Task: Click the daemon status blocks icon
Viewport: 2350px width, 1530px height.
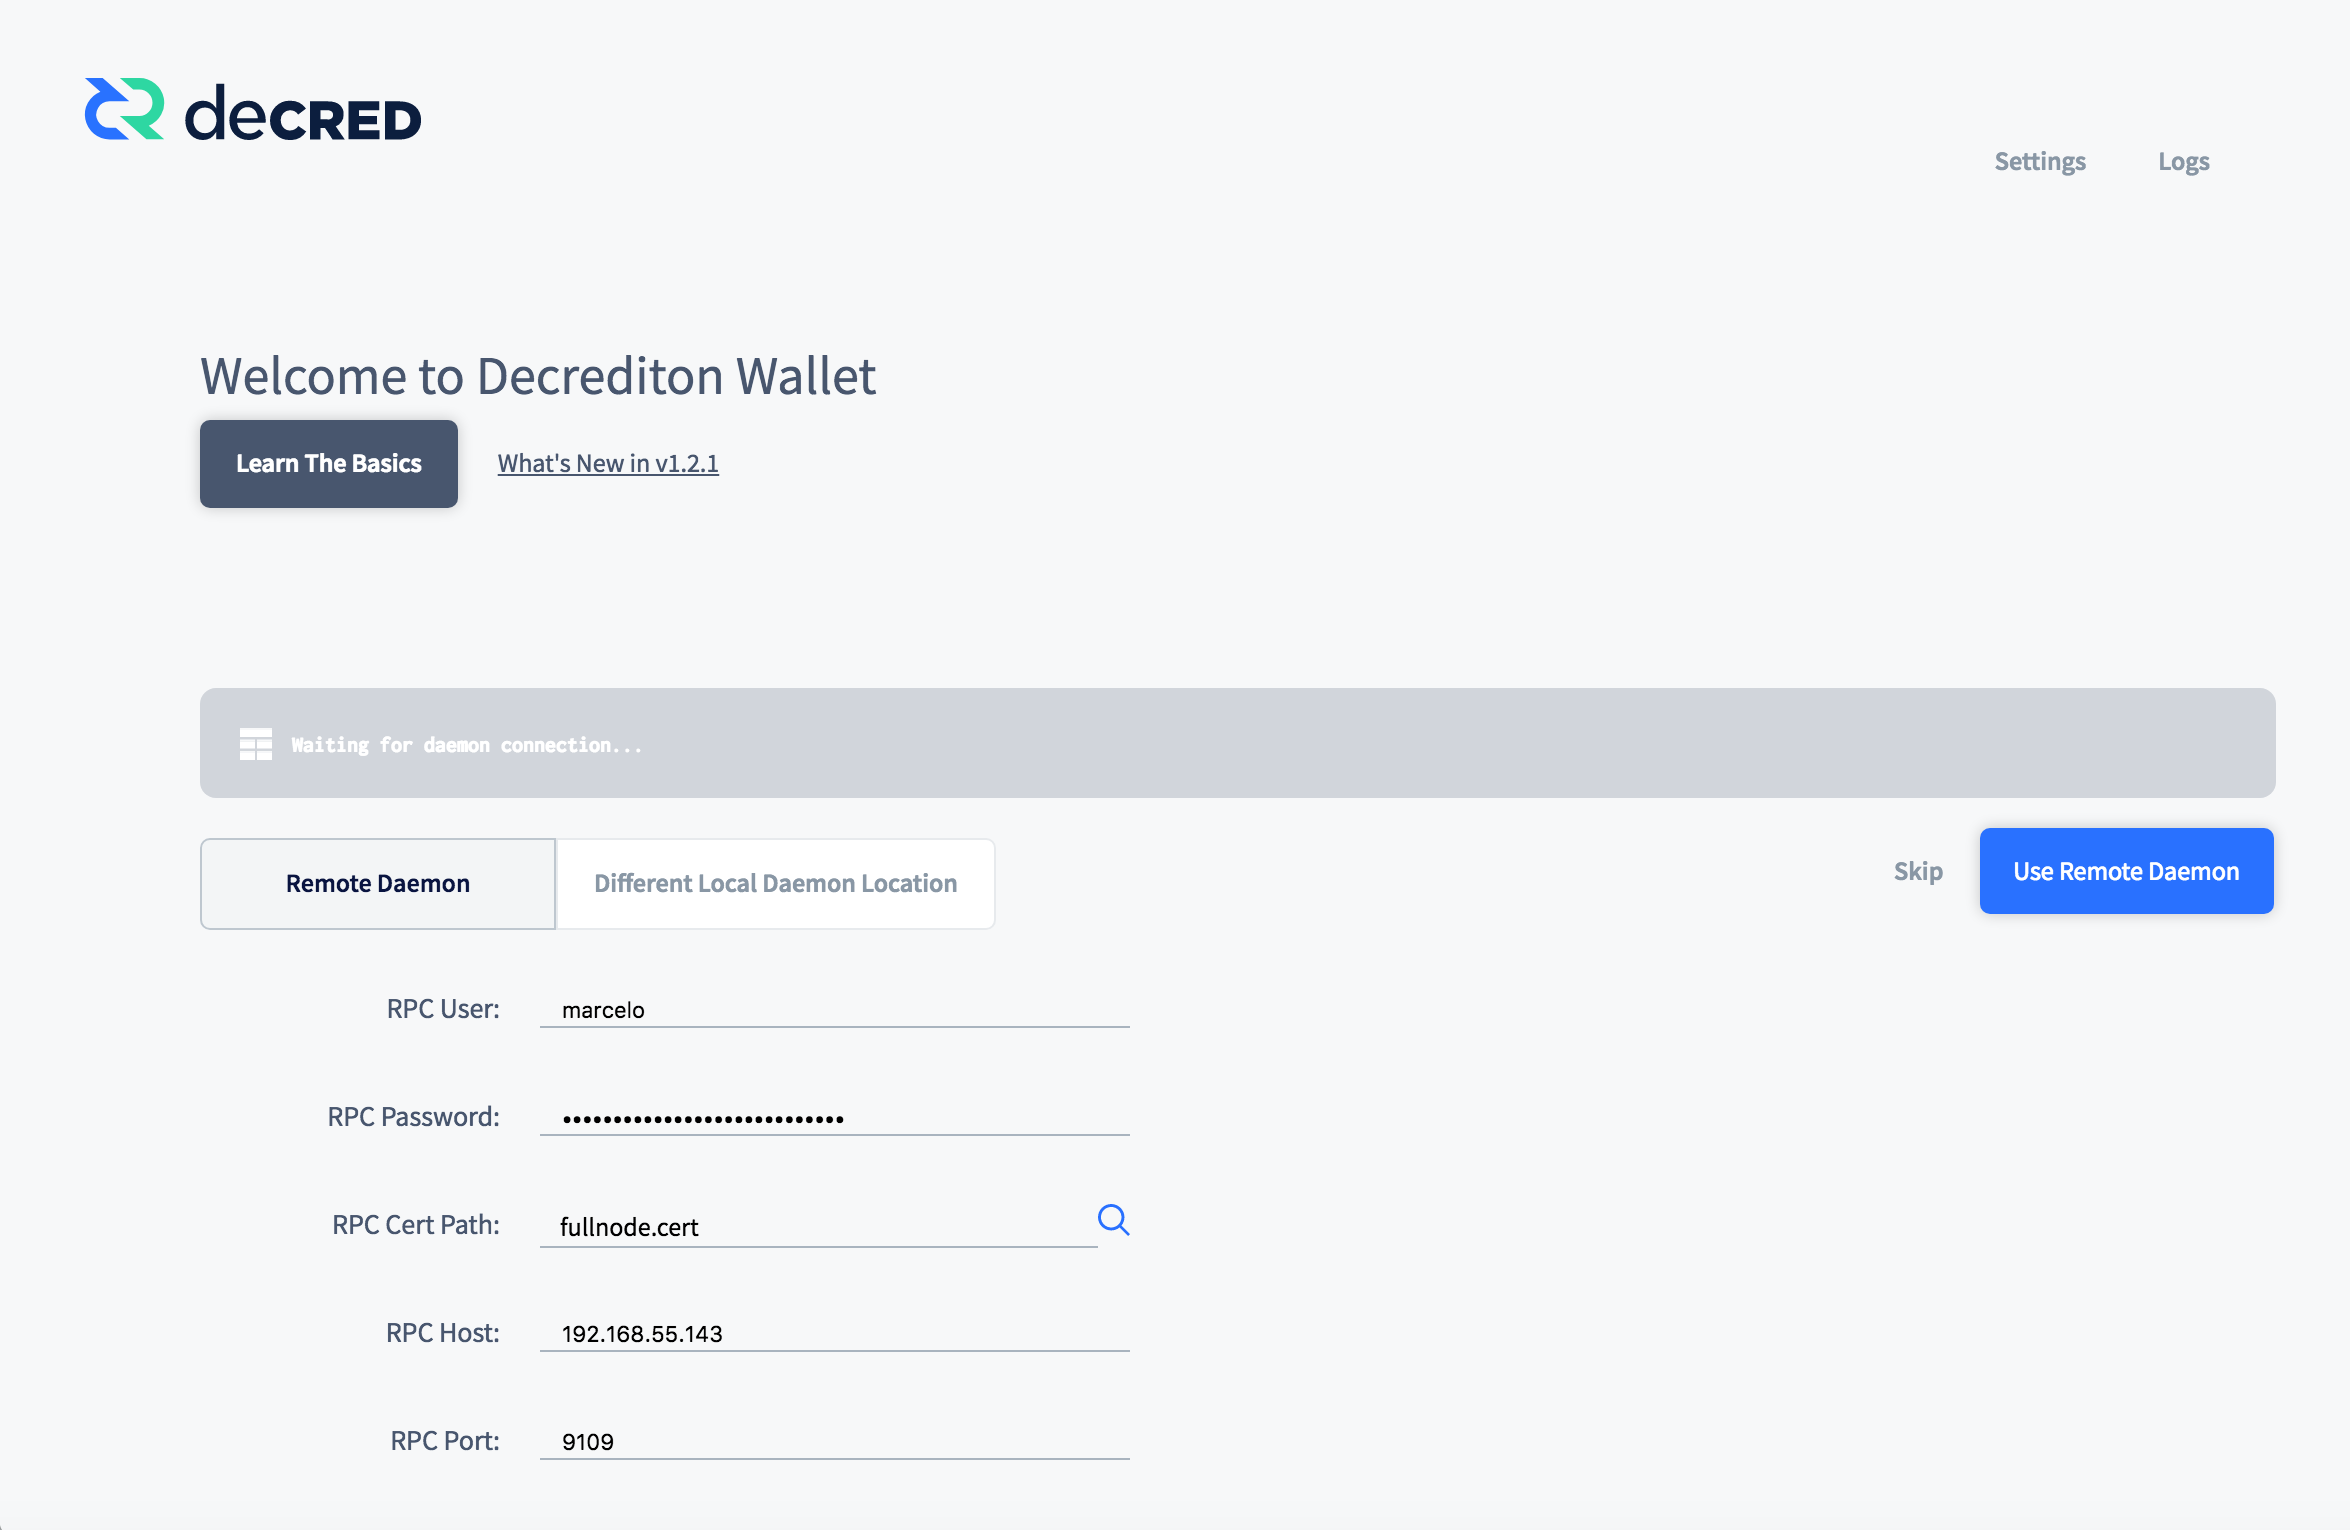Action: (x=256, y=744)
